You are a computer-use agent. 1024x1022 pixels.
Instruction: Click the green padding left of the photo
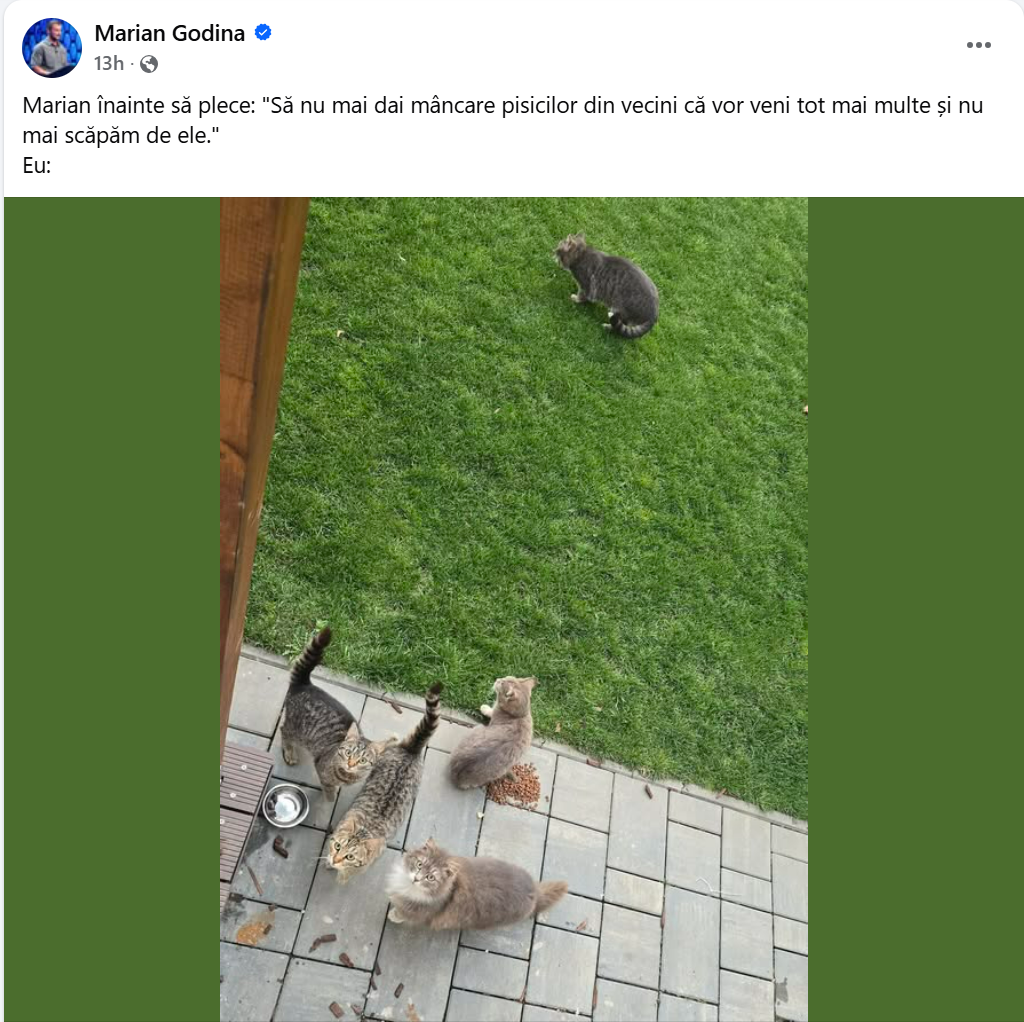[x=112, y=609]
